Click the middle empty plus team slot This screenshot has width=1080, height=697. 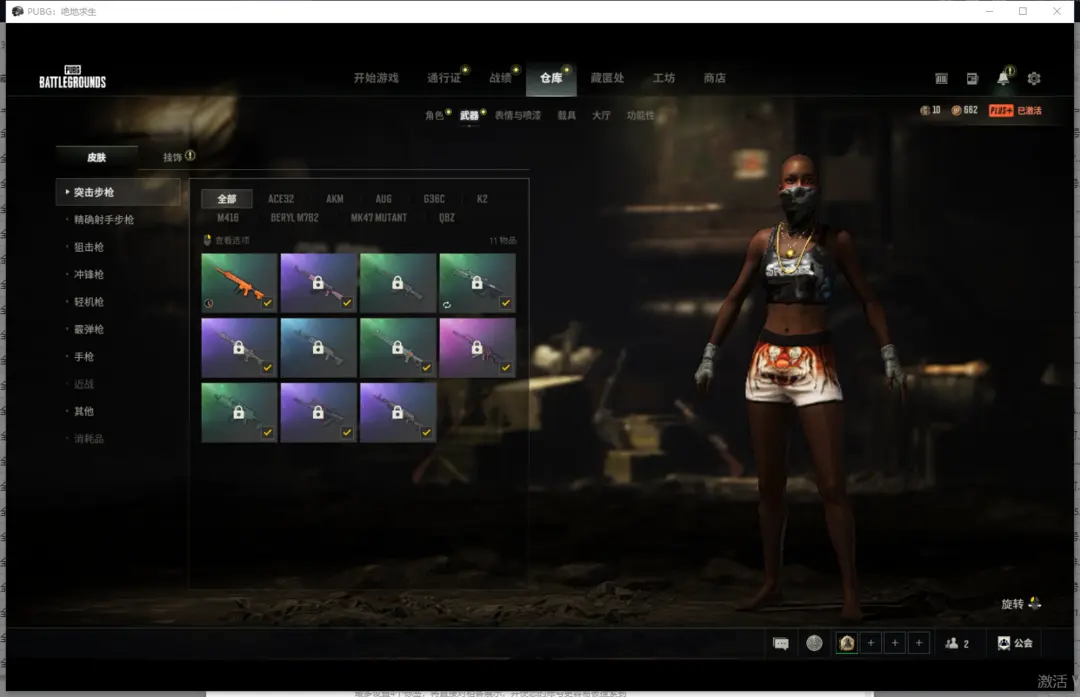pyautogui.click(x=895, y=643)
